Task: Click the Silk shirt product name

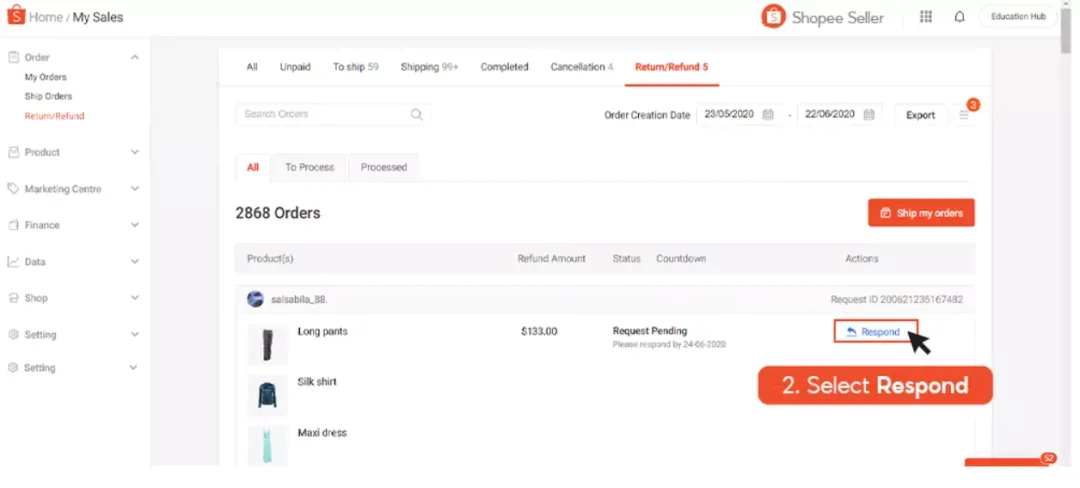Action: (317, 381)
